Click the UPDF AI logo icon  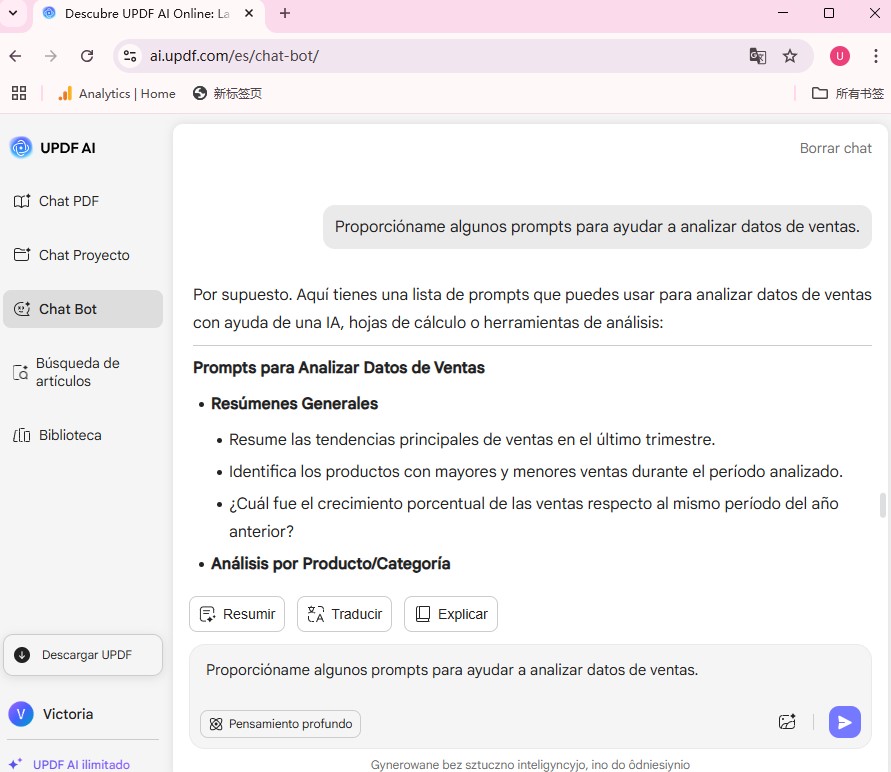point(21,148)
